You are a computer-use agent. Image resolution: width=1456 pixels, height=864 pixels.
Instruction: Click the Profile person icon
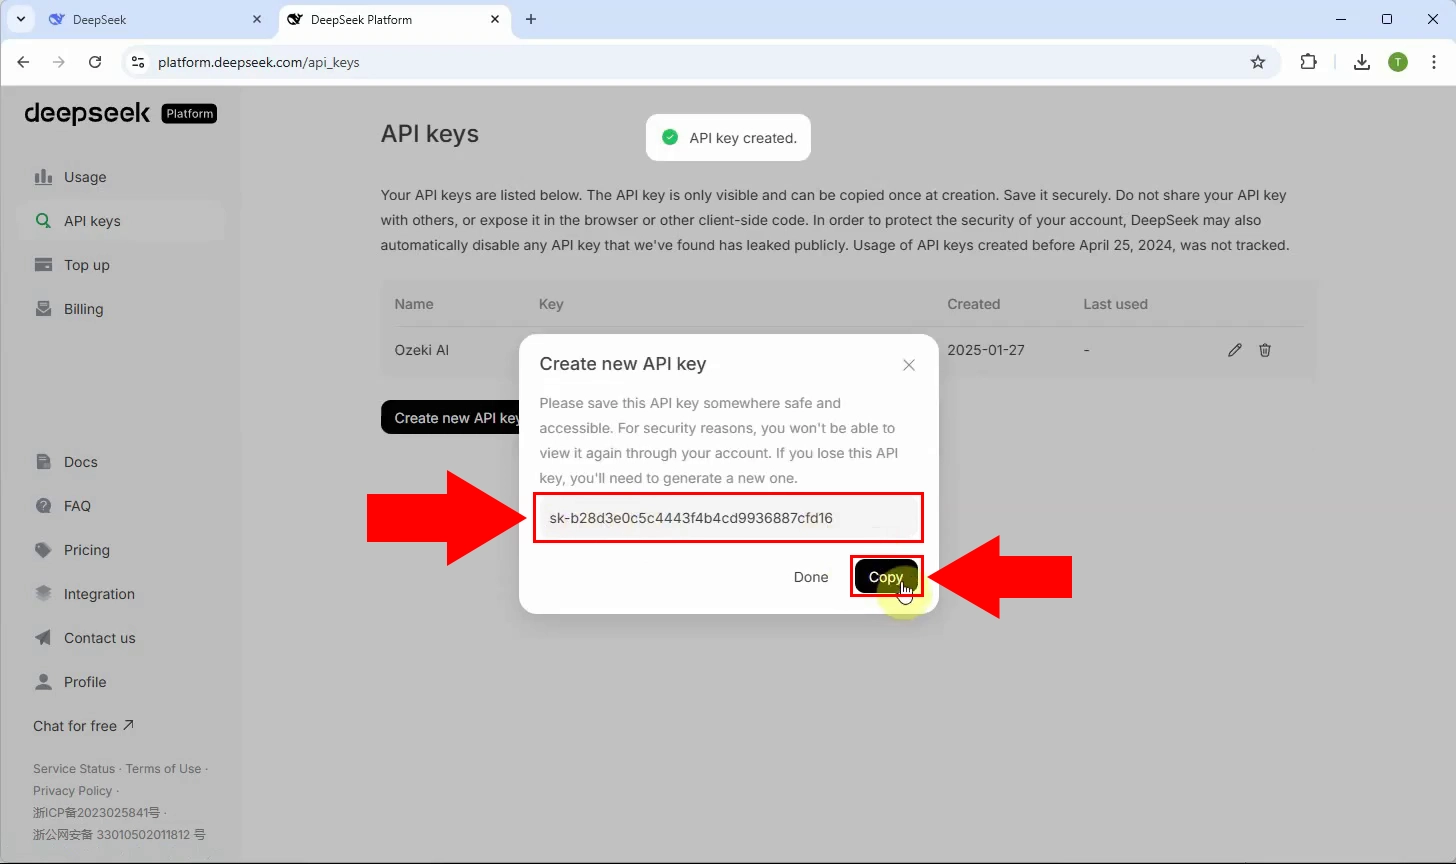tap(43, 682)
